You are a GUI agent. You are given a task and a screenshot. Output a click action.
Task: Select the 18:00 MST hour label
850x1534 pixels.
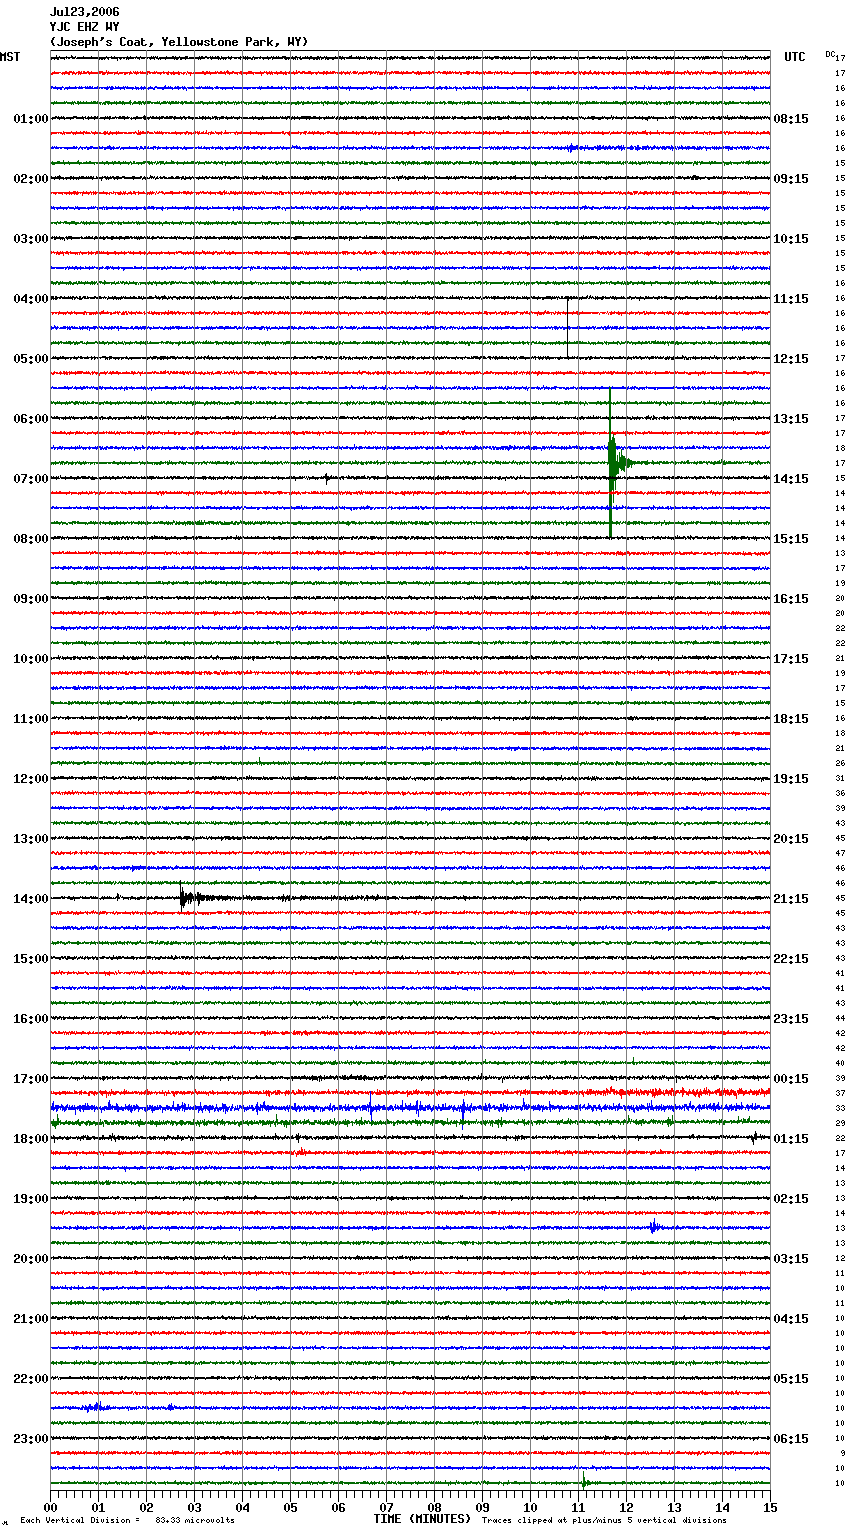coord(30,1139)
